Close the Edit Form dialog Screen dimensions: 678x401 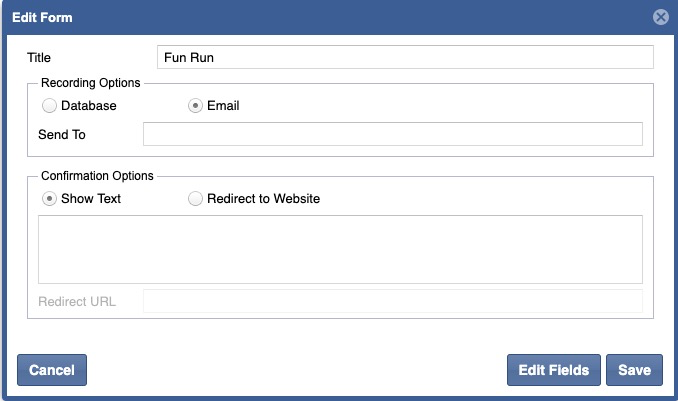(660, 17)
